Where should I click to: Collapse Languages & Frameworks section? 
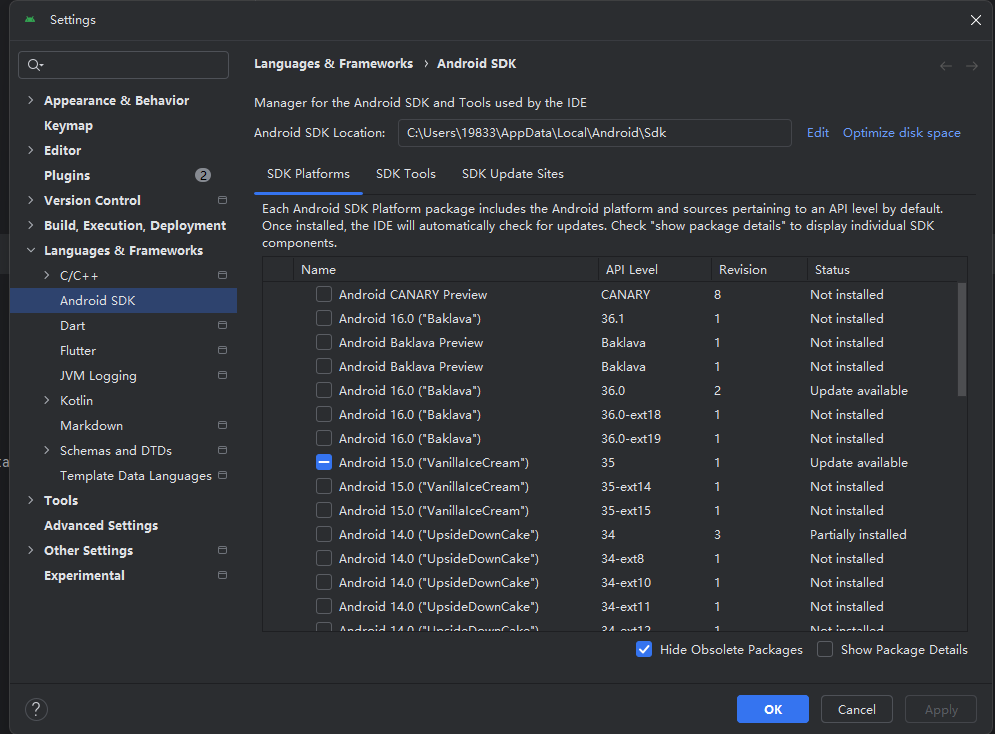click(x=30, y=250)
